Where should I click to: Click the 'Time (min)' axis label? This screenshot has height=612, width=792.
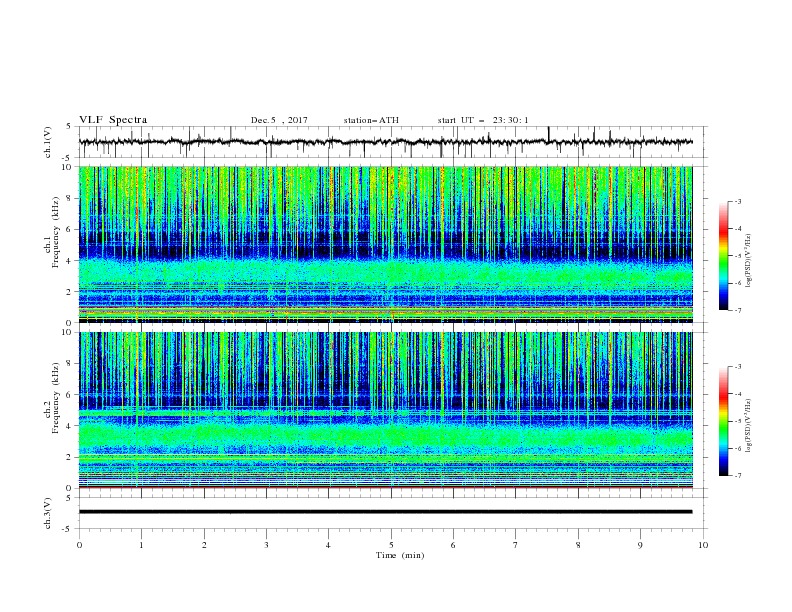click(400, 555)
